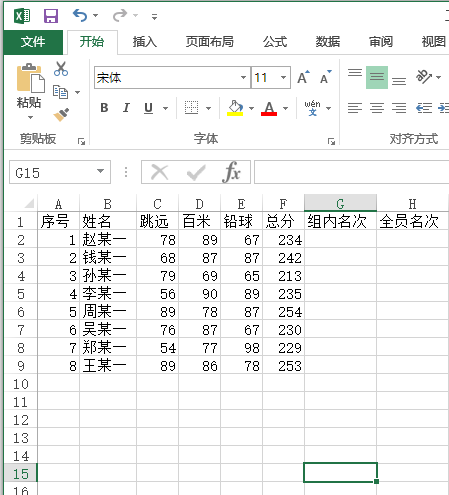Click the Excel application icon
This screenshot has width=449, height=495.
(x=22, y=16)
